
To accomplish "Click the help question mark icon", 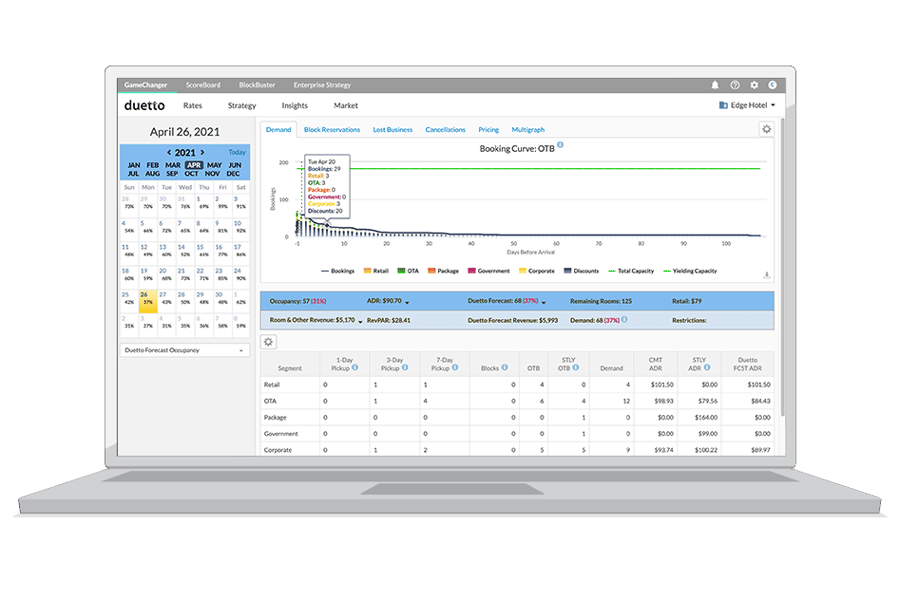I will point(735,86).
